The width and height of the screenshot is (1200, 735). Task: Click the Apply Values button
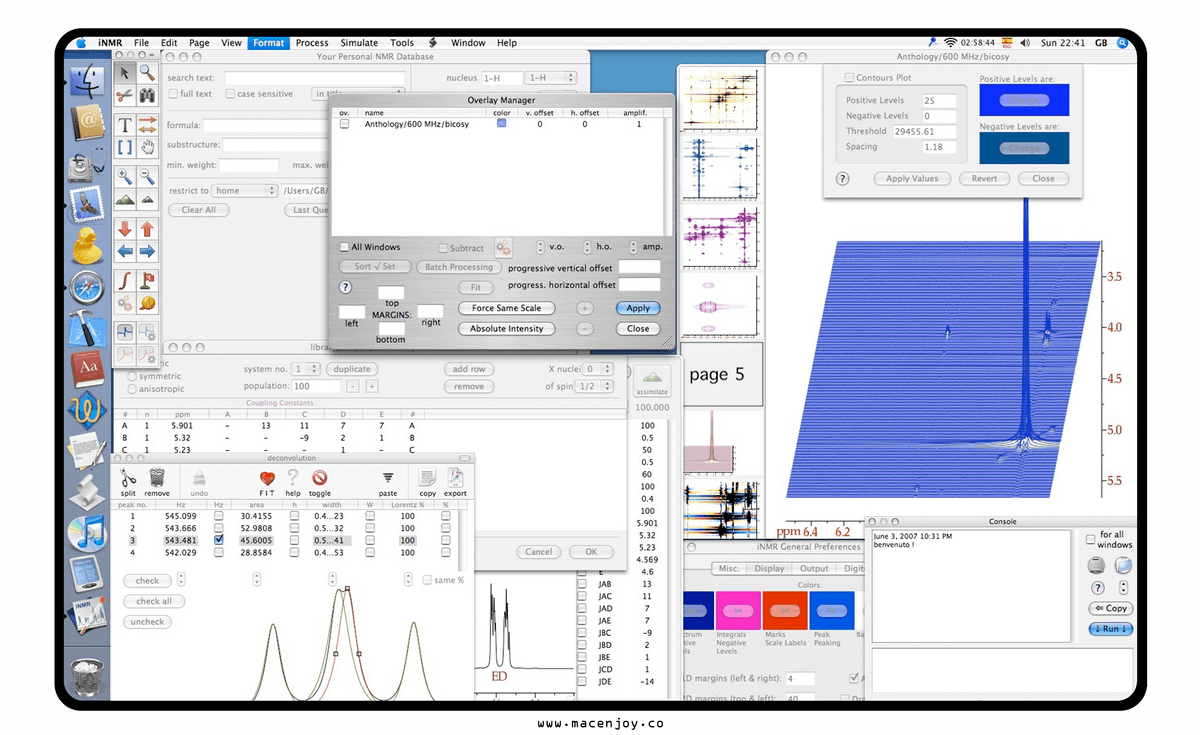tap(912, 179)
